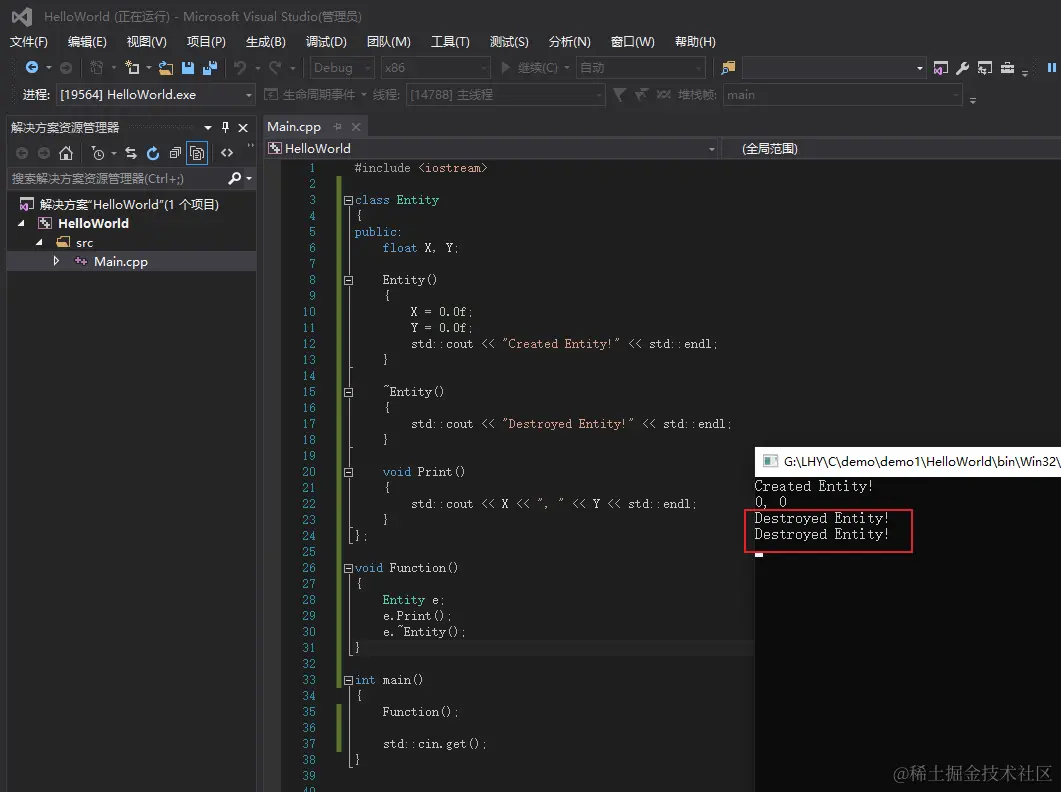This screenshot has width=1061, height=792.
Task: Open the 调试(D) Debug menu
Action: (x=326, y=42)
